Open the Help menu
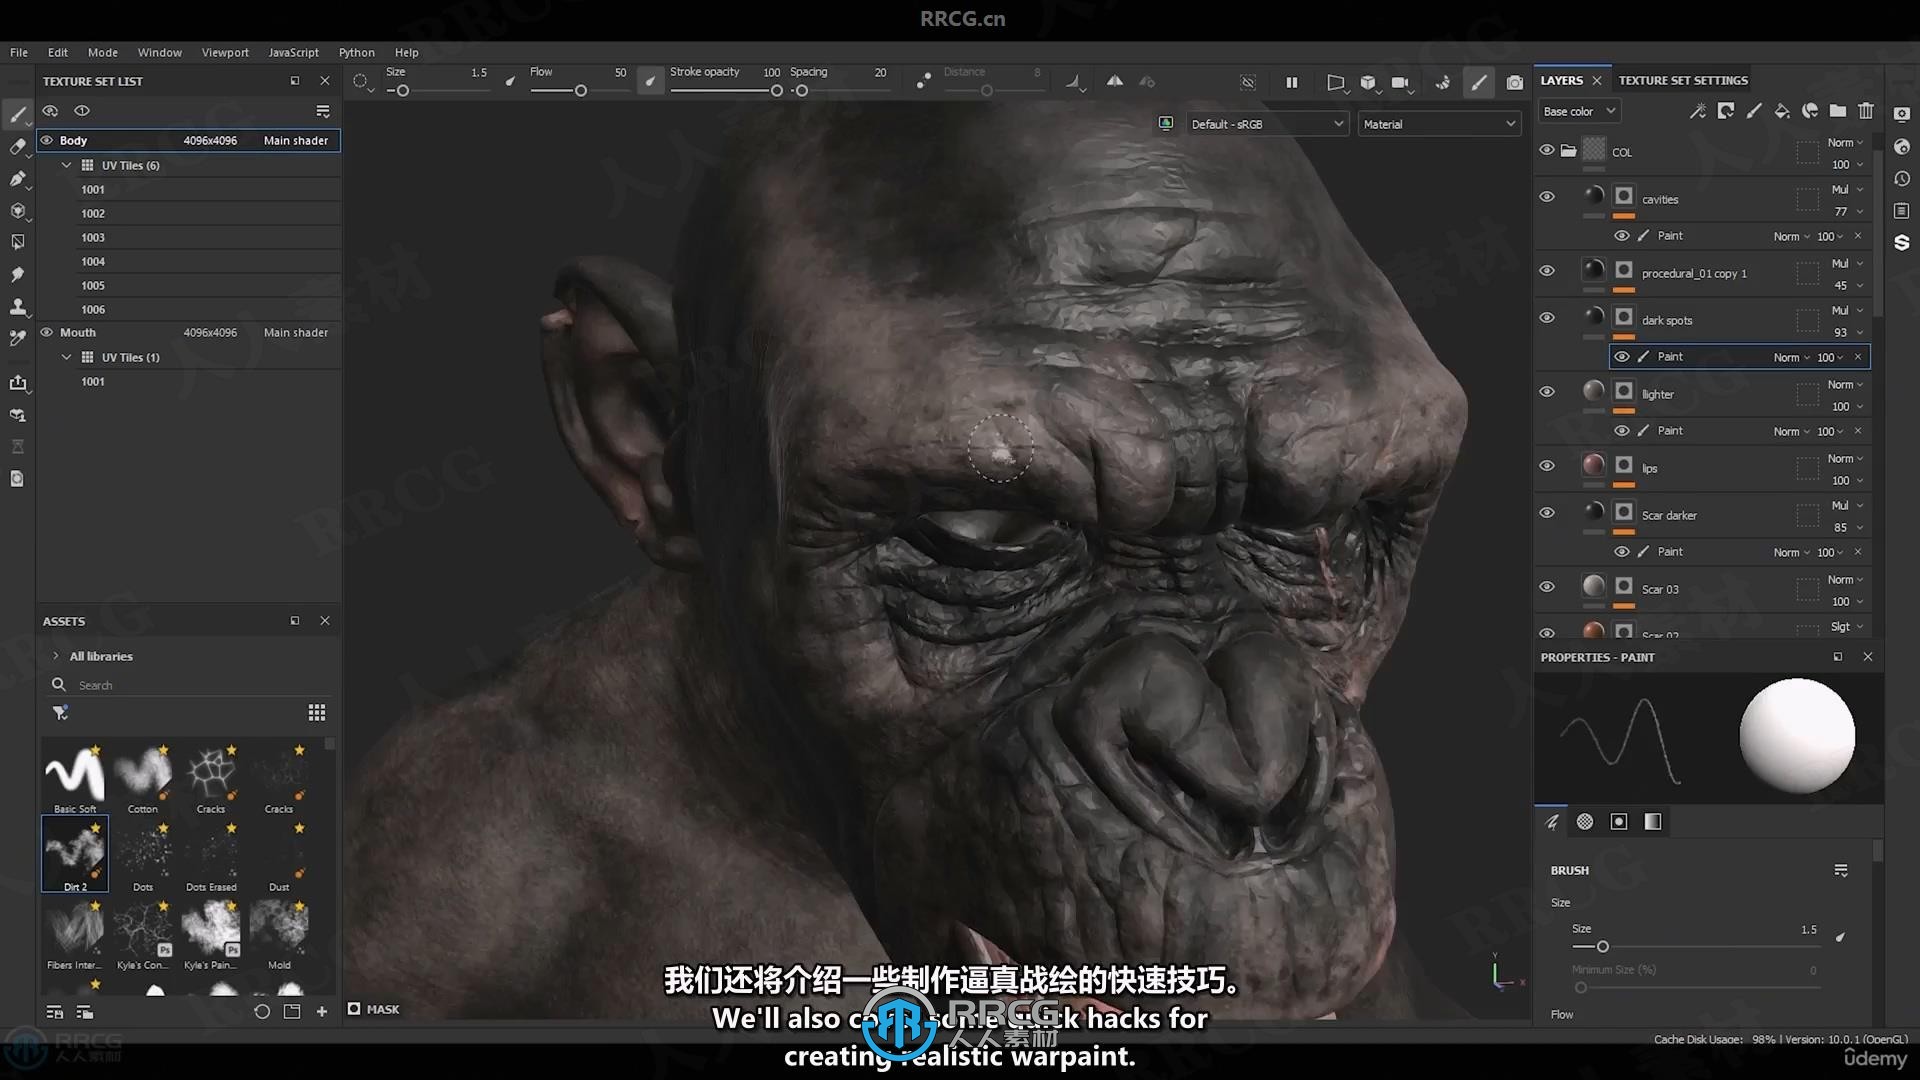Image resolution: width=1920 pixels, height=1080 pixels. [x=406, y=52]
